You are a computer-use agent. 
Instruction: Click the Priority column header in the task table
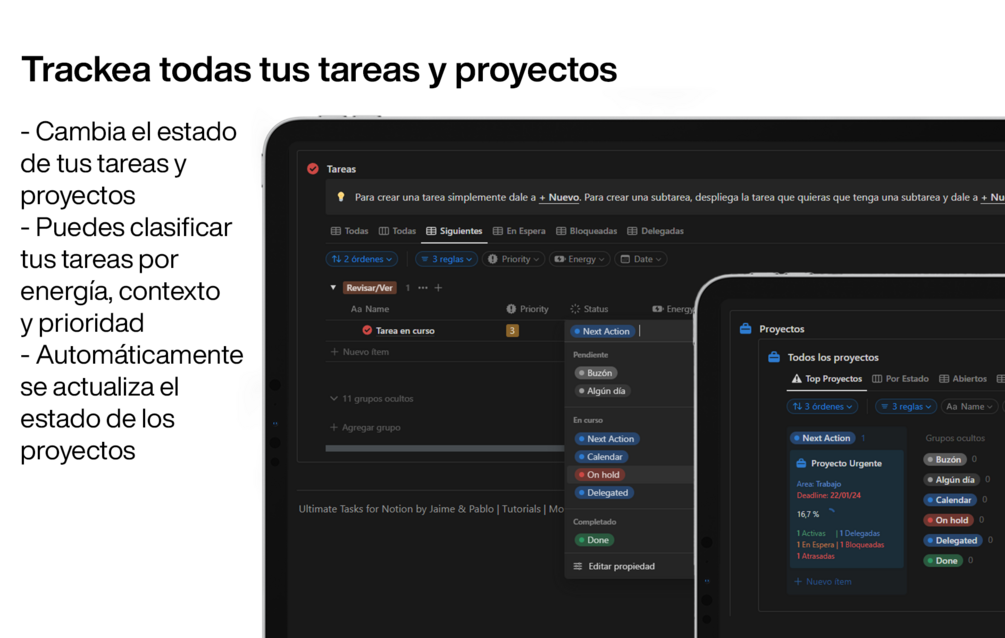(x=527, y=309)
